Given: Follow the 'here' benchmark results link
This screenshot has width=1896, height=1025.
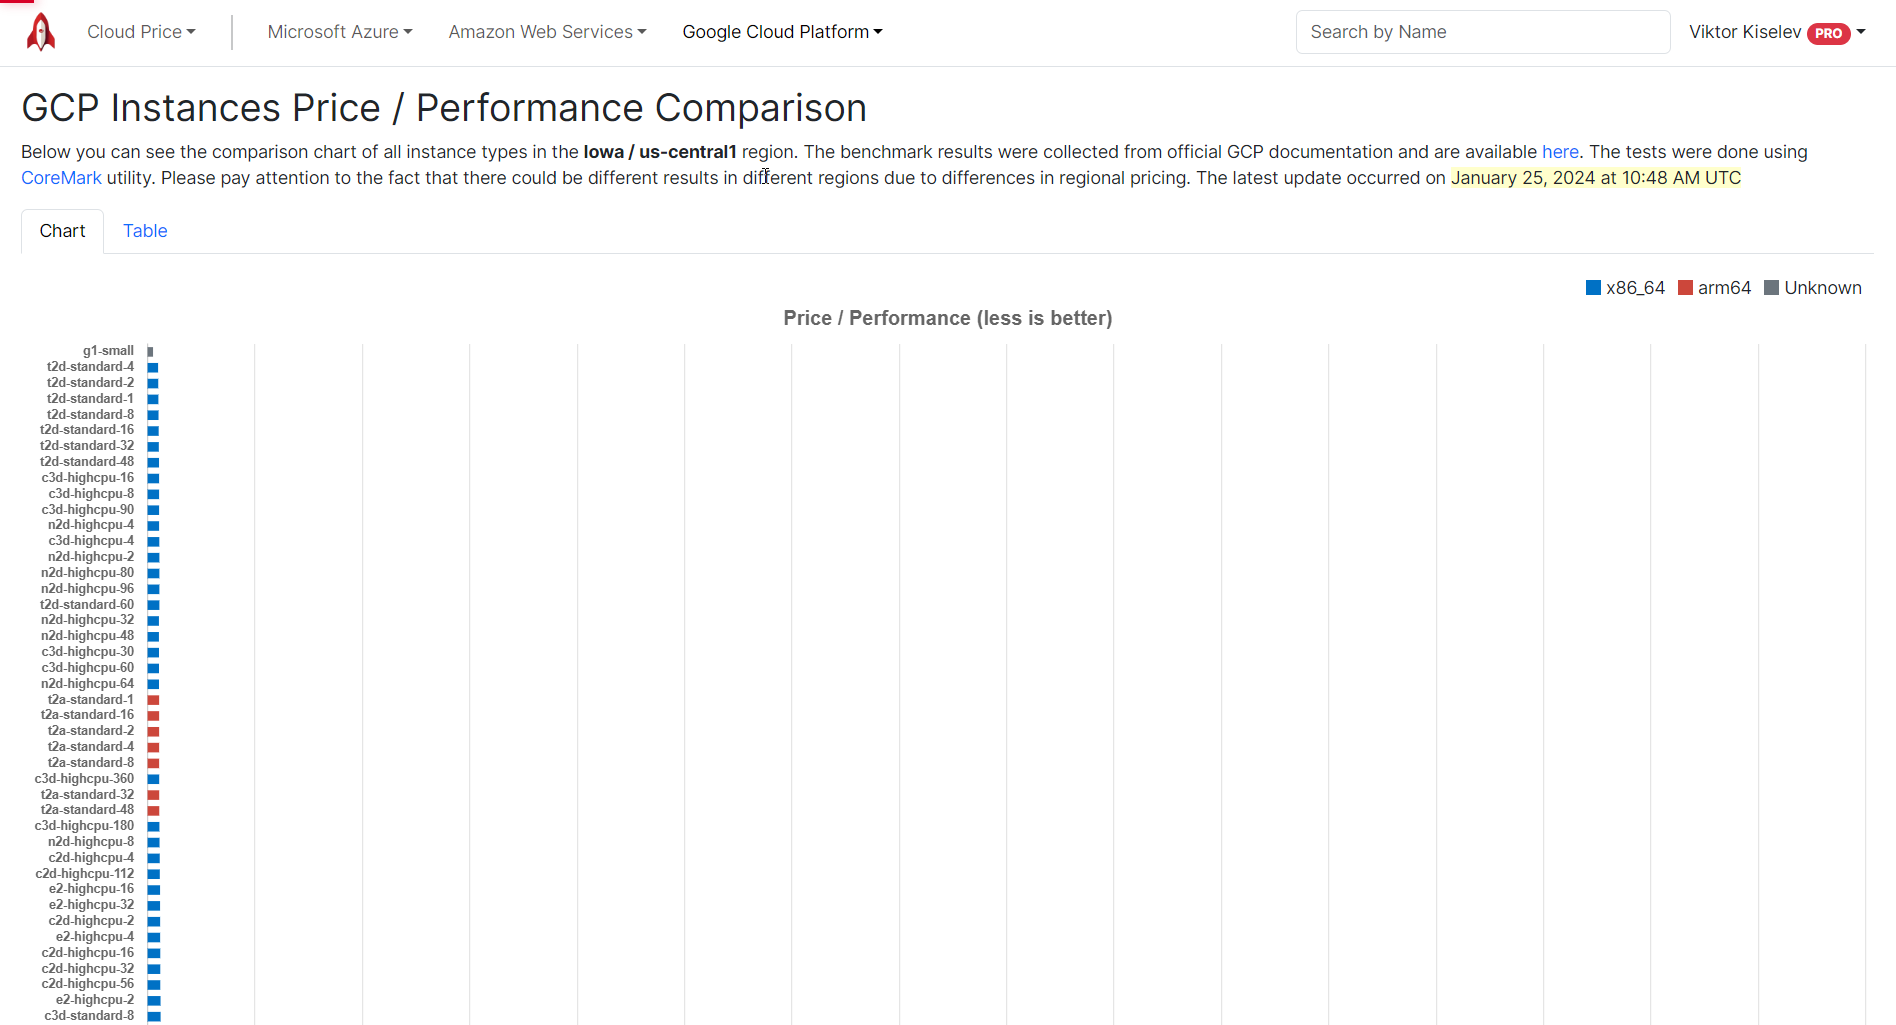Looking at the screenshot, I should click(1560, 152).
